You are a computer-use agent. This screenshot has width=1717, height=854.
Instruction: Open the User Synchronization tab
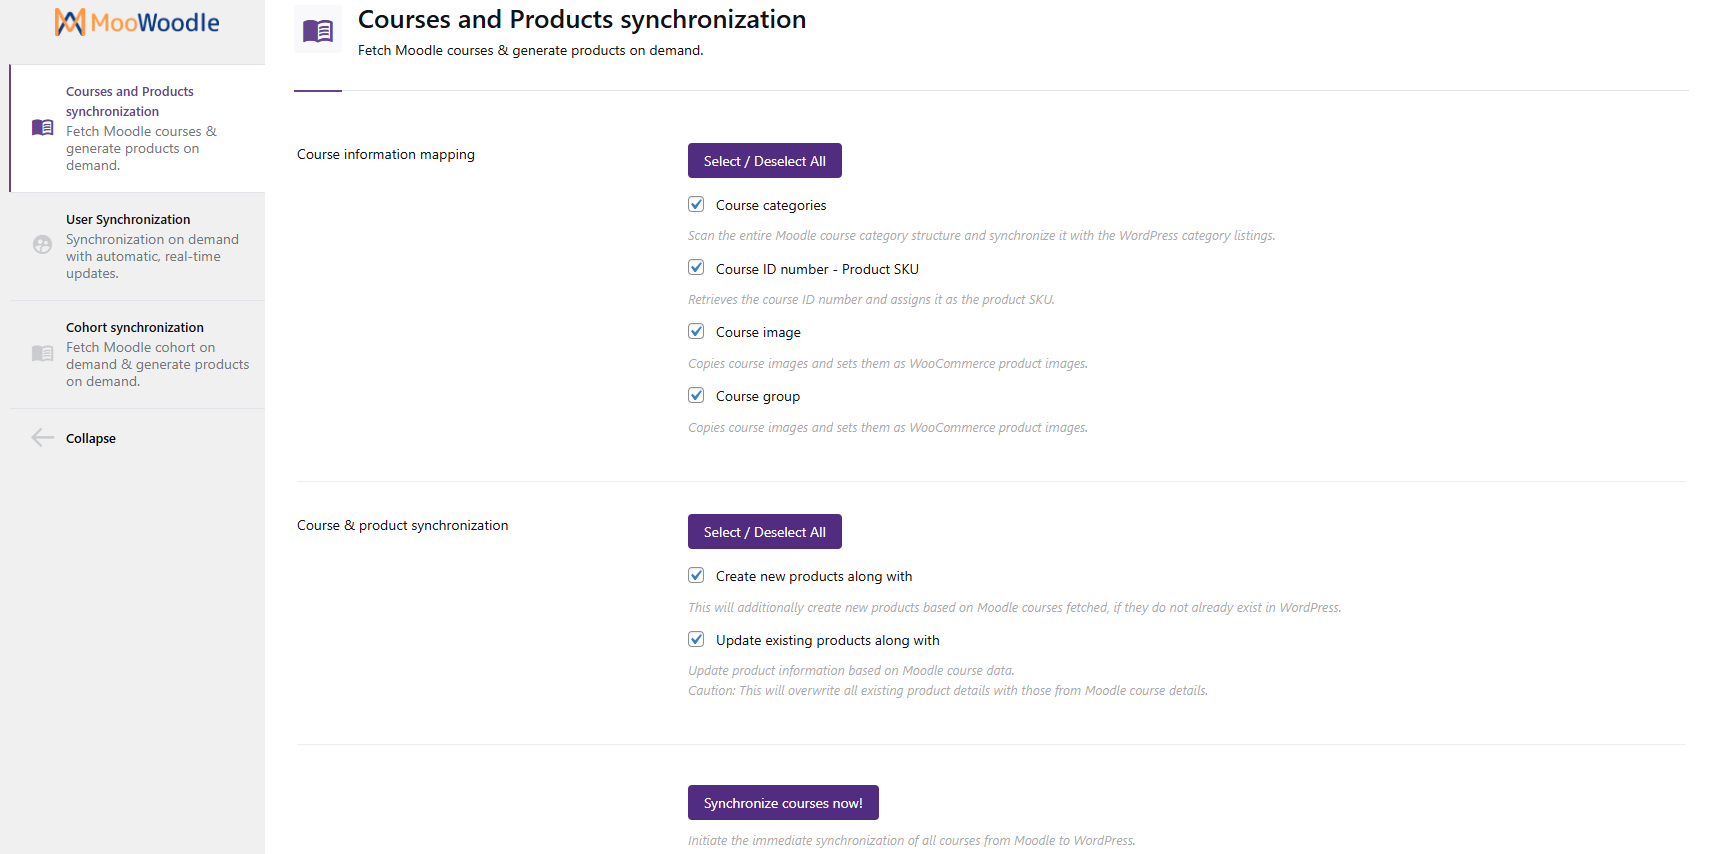pos(128,220)
